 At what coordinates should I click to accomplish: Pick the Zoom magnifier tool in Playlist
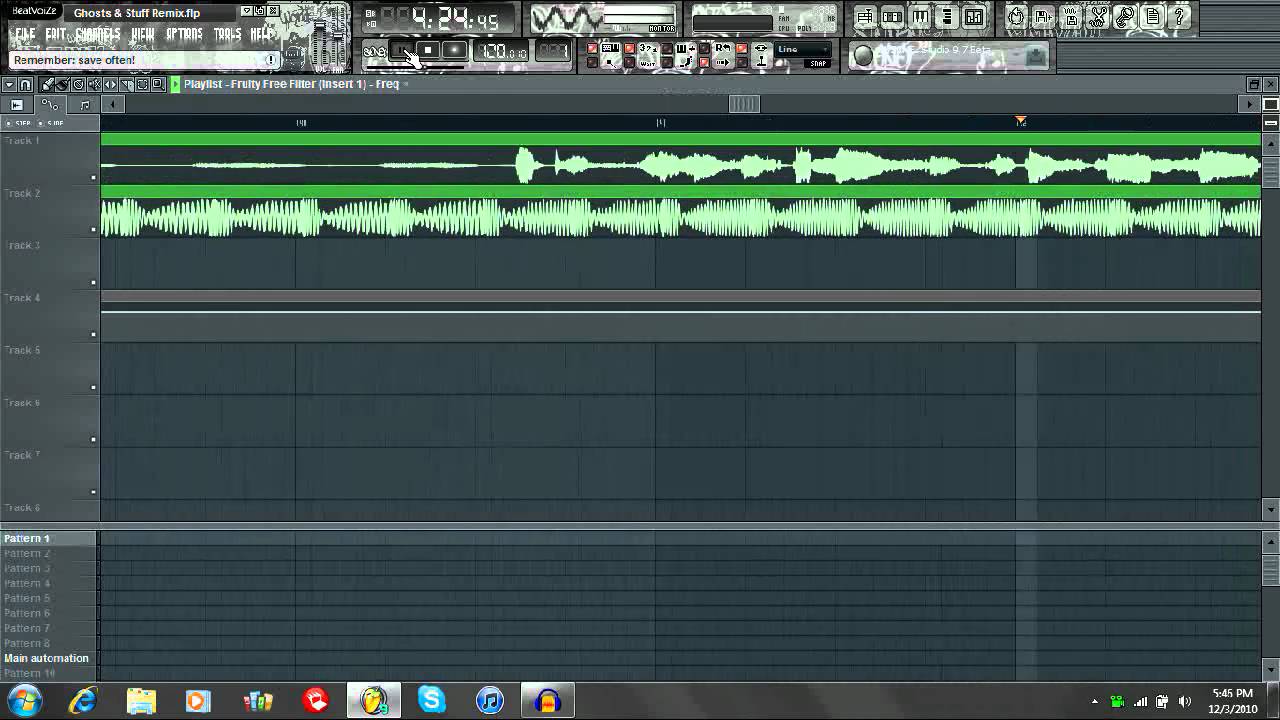[158, 85]
